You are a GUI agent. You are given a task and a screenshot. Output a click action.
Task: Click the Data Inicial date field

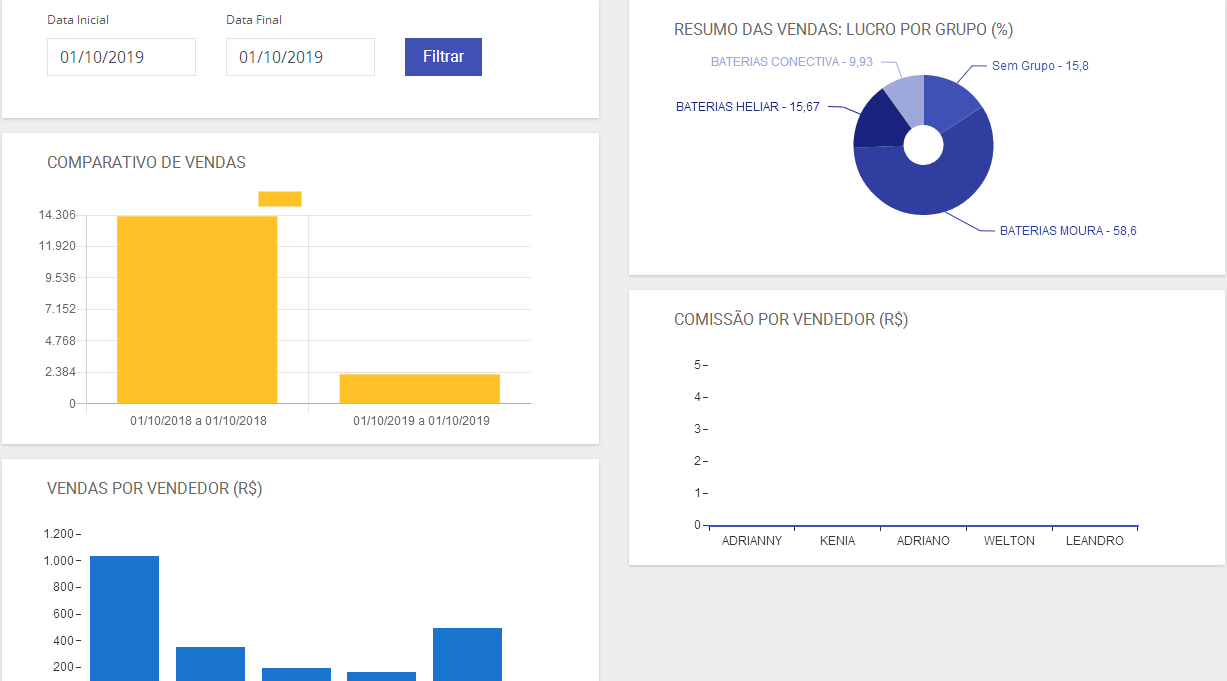tap(121, 57)
